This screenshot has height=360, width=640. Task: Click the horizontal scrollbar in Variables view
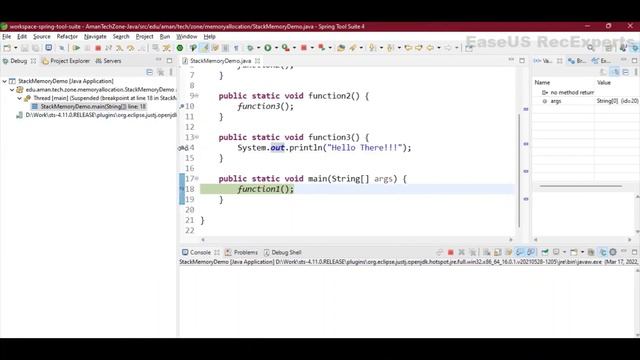click(581, 187)
